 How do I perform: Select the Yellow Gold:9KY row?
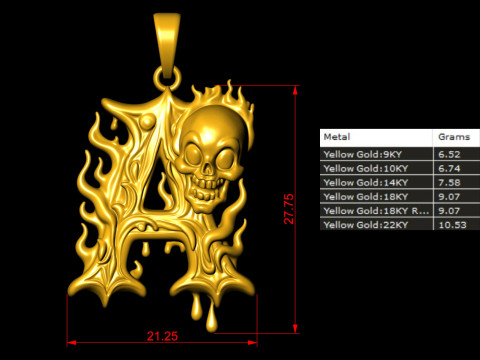[400, 154]
